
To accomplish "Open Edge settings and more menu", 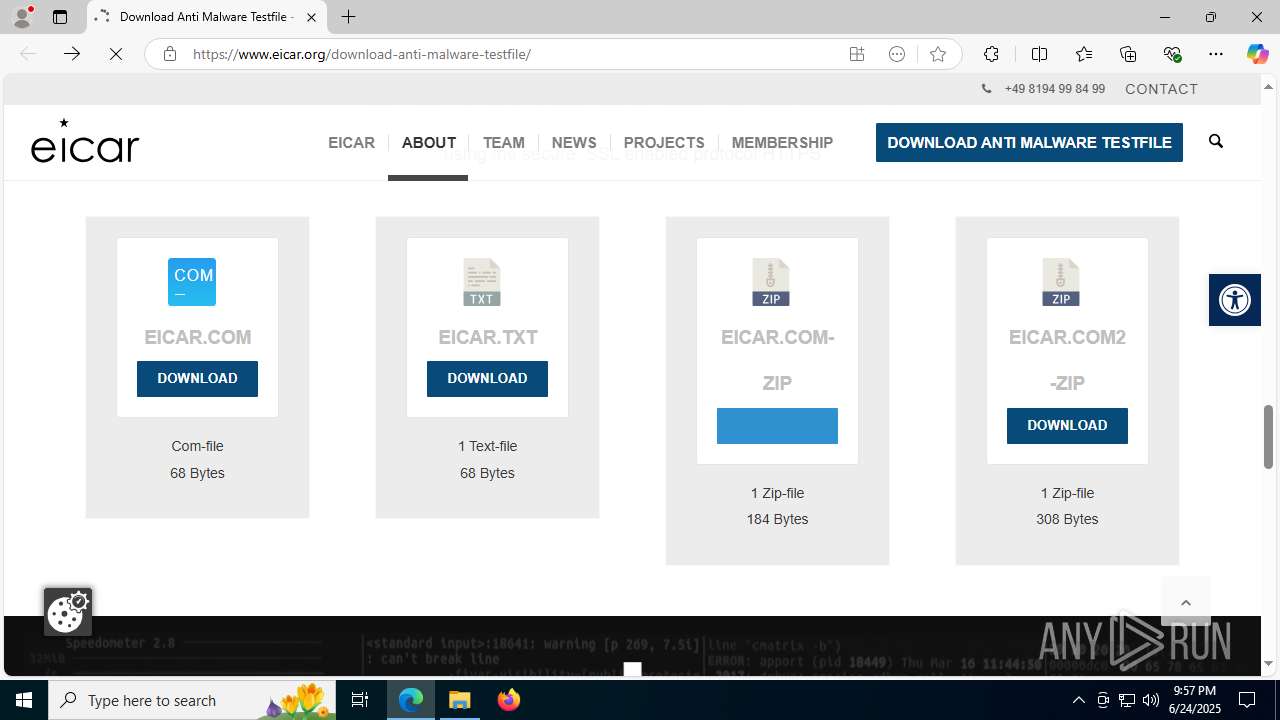I will point(1216,54).
